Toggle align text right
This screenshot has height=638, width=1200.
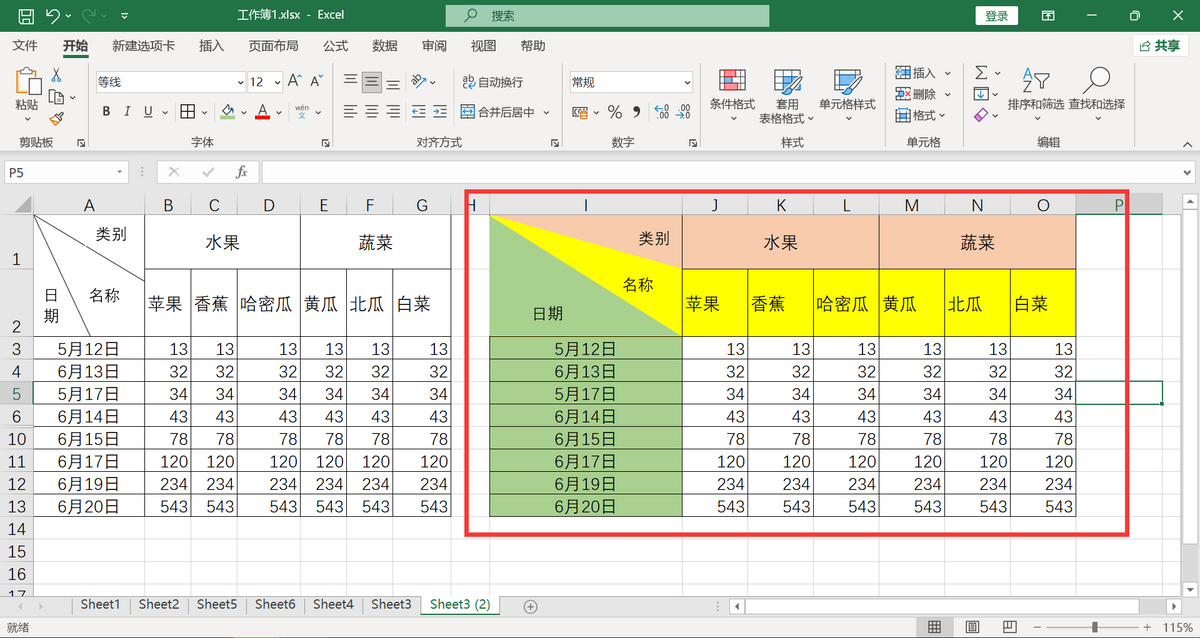tap(394, 112)
